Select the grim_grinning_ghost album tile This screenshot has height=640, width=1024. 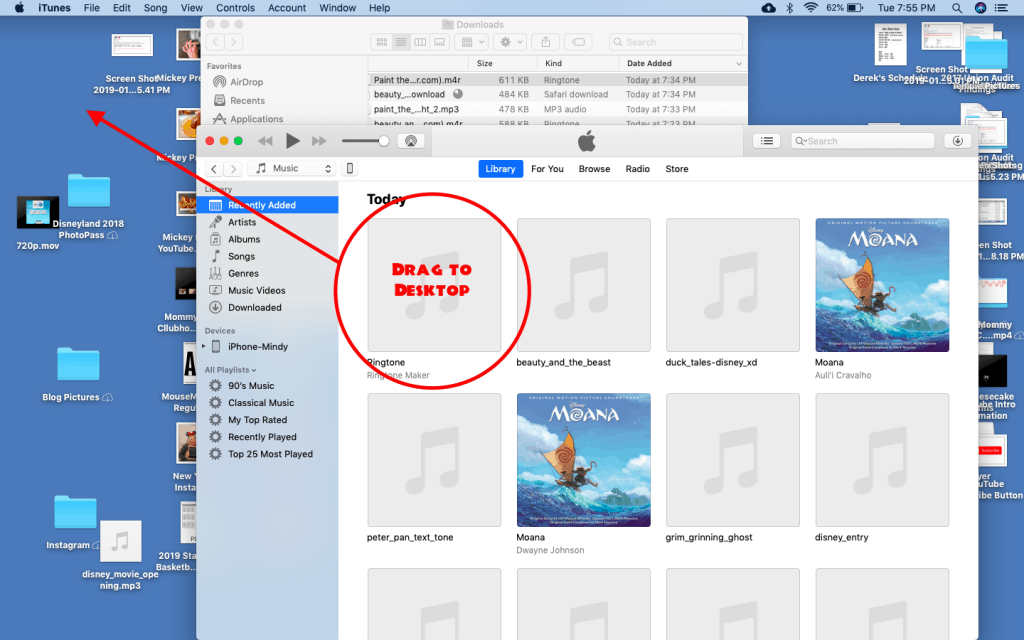pos(732,460)
